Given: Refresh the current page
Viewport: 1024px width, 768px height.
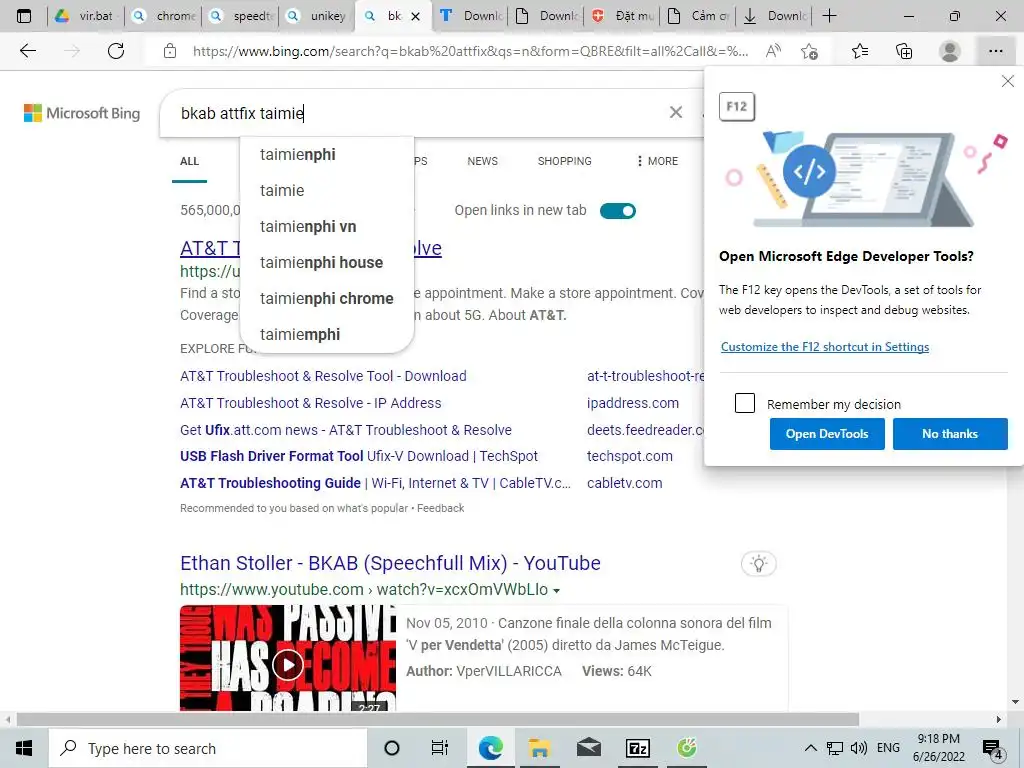Looking at the screenshot, I should click(x=116, y=51).
